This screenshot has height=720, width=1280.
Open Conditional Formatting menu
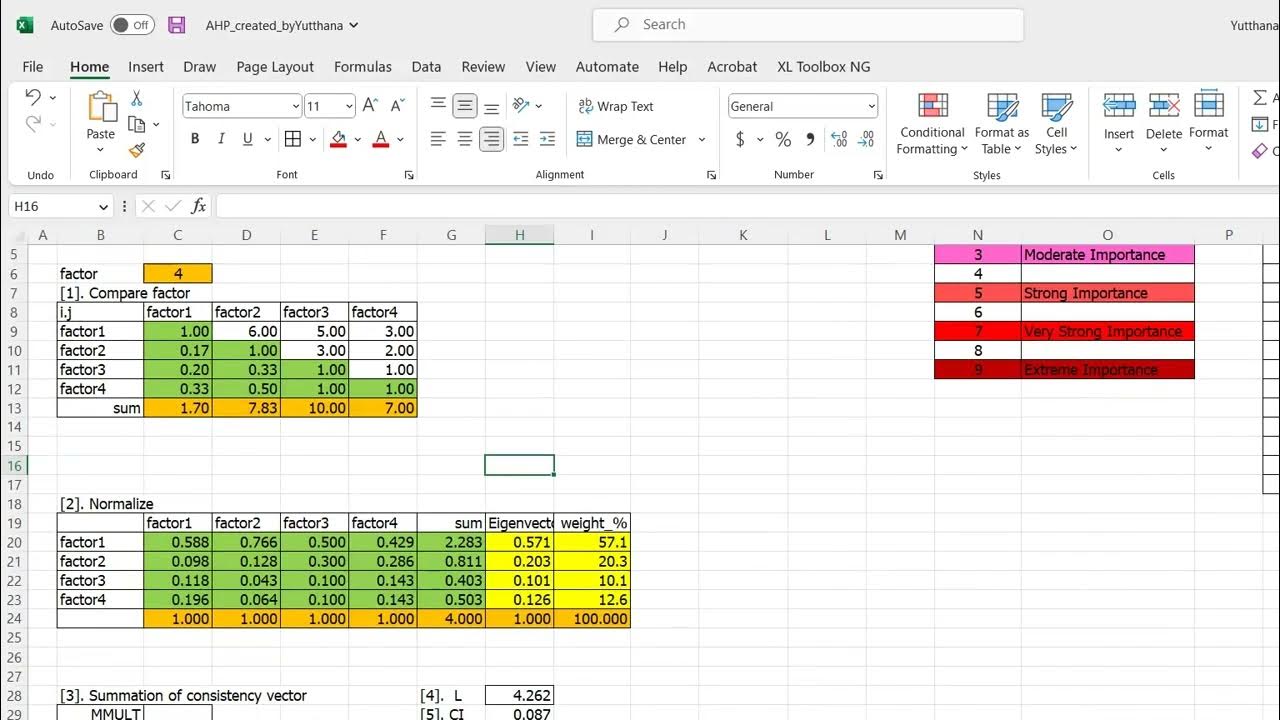[x=932, y=124]
